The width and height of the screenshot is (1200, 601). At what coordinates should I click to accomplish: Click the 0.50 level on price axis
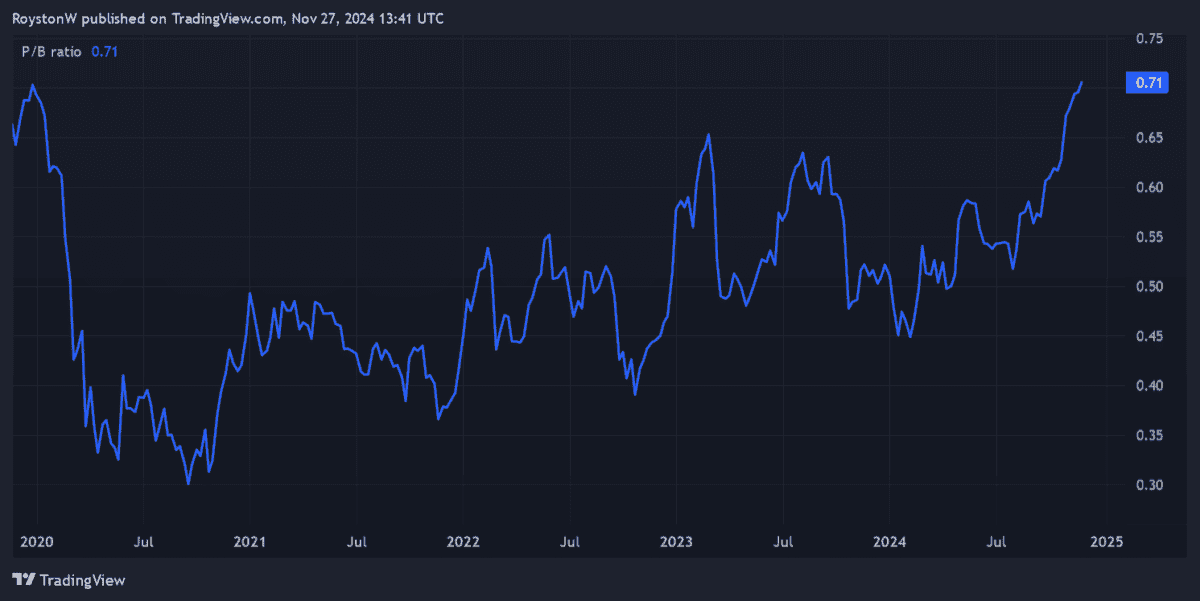click(1149, 287)
